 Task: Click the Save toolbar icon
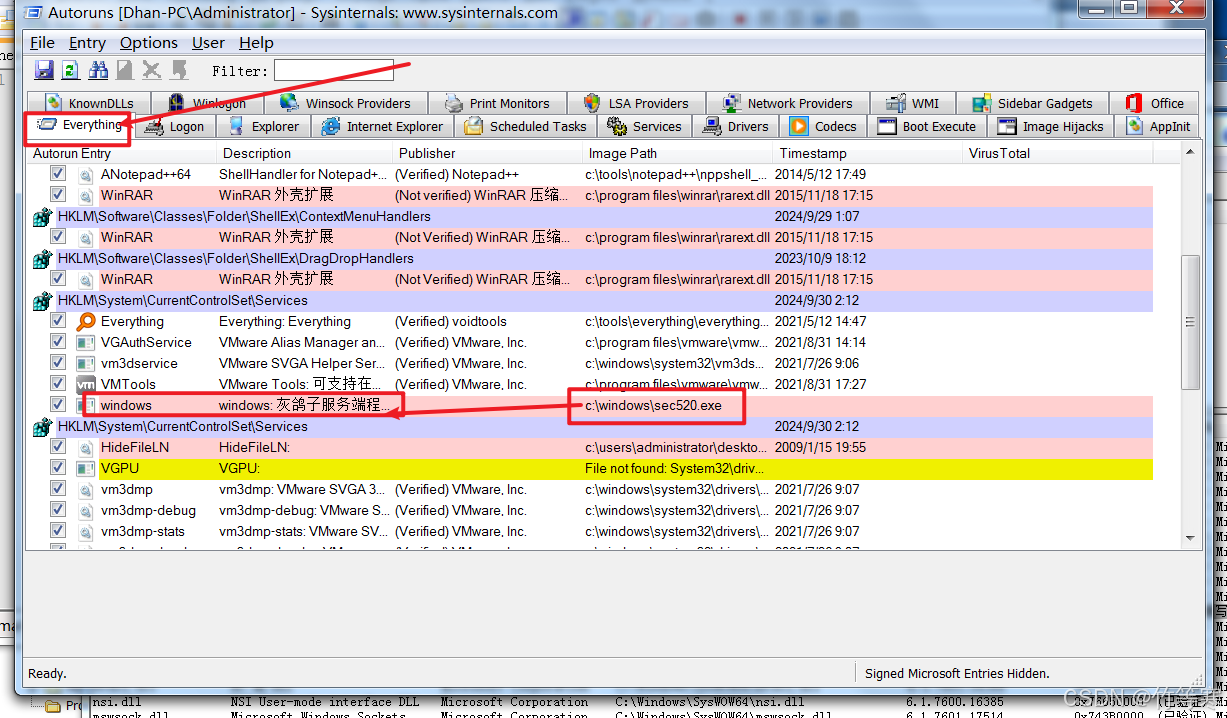44,70
